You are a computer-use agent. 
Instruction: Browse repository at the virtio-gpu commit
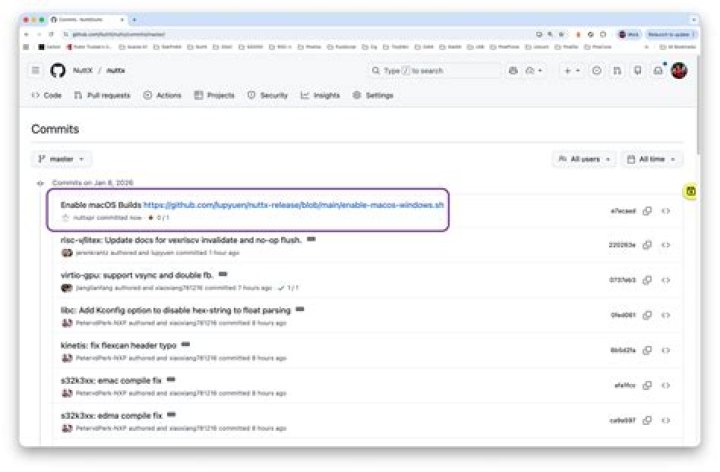[665, 280]
